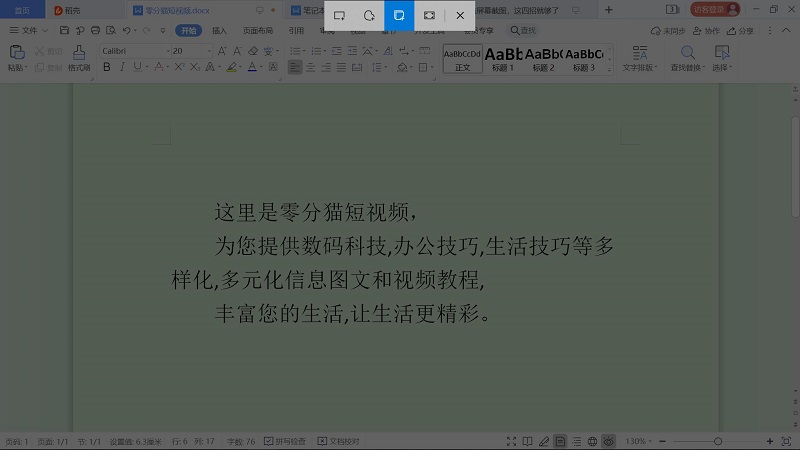Select rectangular snip mode
800x450 pixels.
(x=339, y=16)
